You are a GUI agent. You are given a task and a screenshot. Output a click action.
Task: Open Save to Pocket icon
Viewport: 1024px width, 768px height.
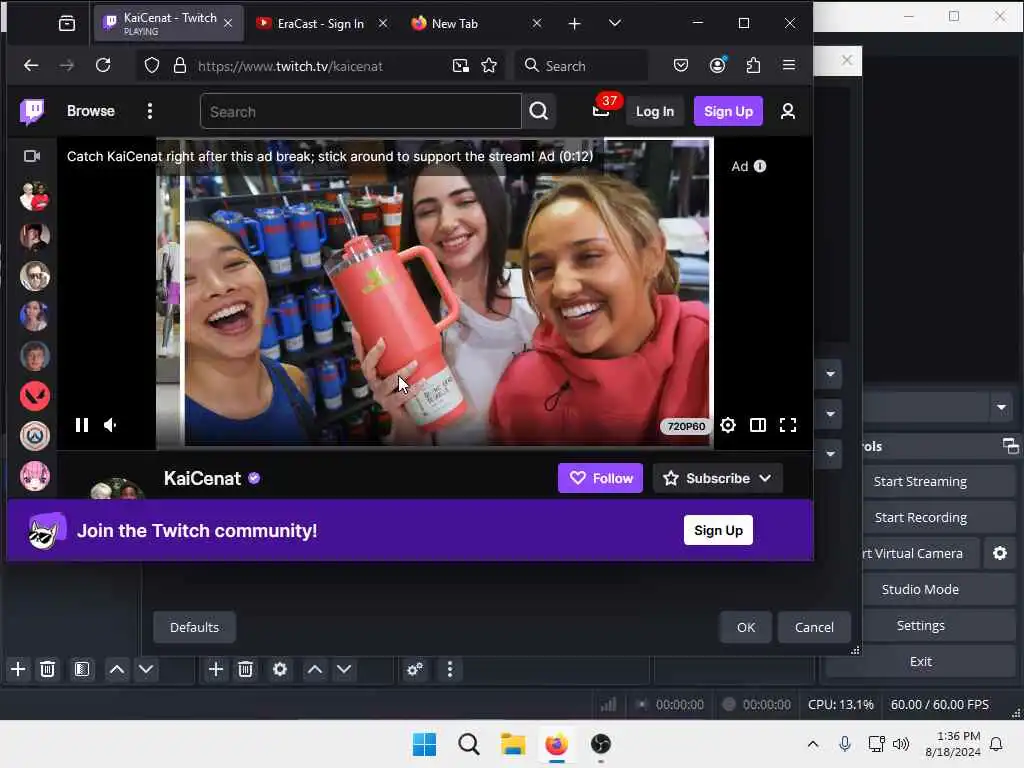coord(680,65)
